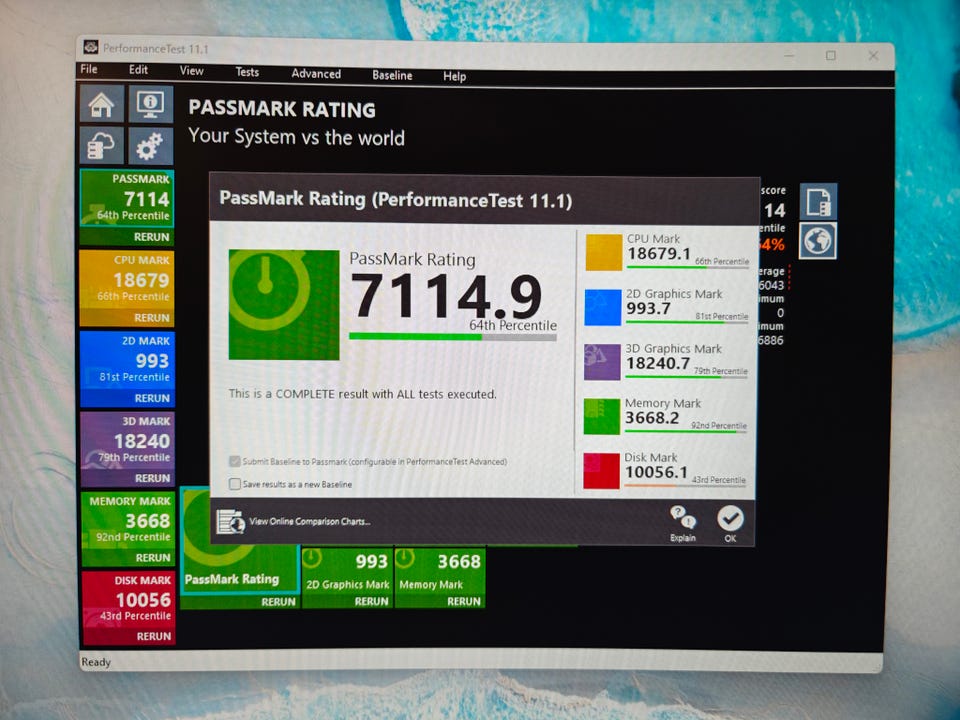Click the COMPLETE result message text
This screenshot has height=720, width=960.
362,394
